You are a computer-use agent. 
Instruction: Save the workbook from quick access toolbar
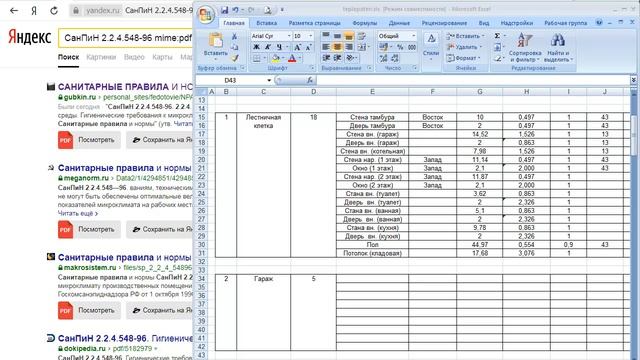click(225, 10)
